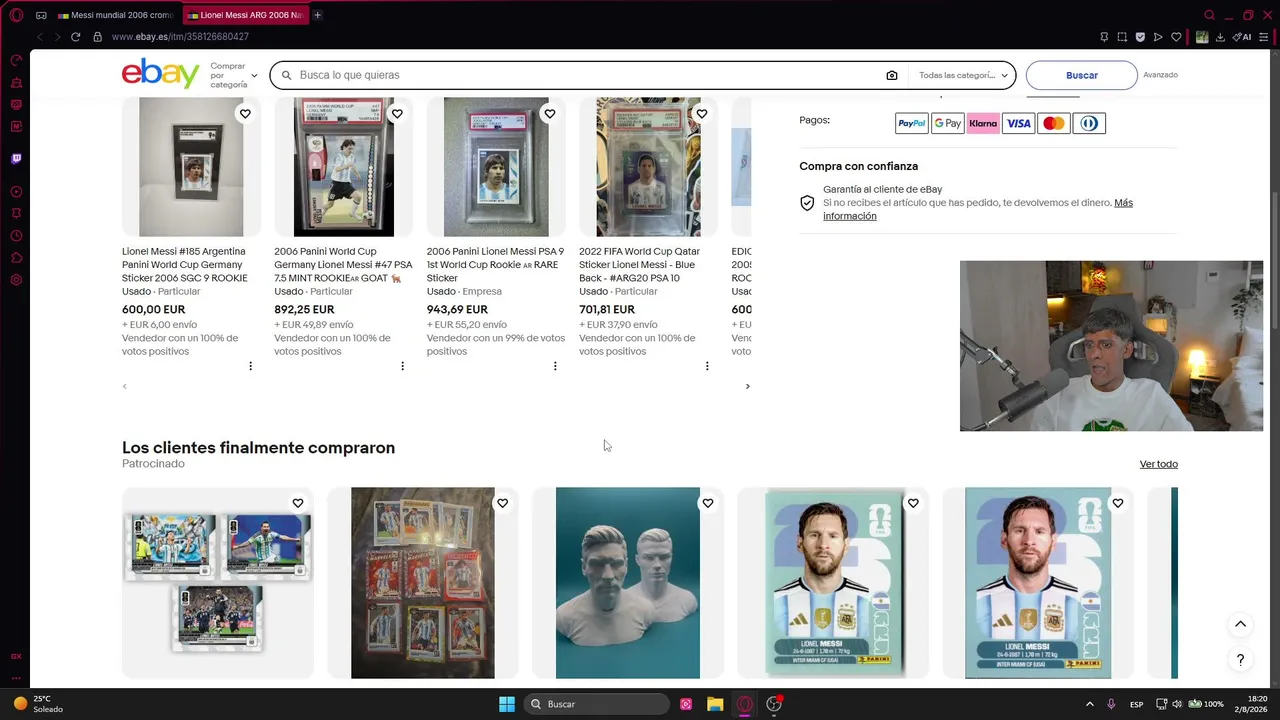Open the sidebar player icon
The width and height of the screenshot is (1280, 720).
click(x=16, y=191)
